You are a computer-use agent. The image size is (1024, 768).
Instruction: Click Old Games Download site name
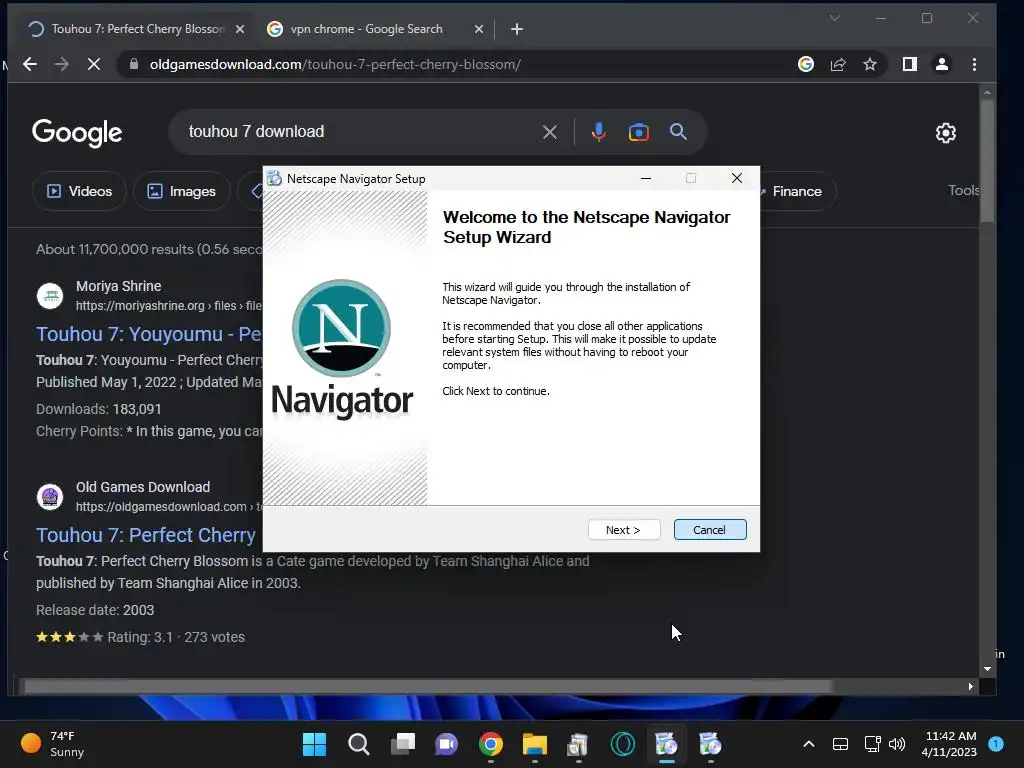143,487
